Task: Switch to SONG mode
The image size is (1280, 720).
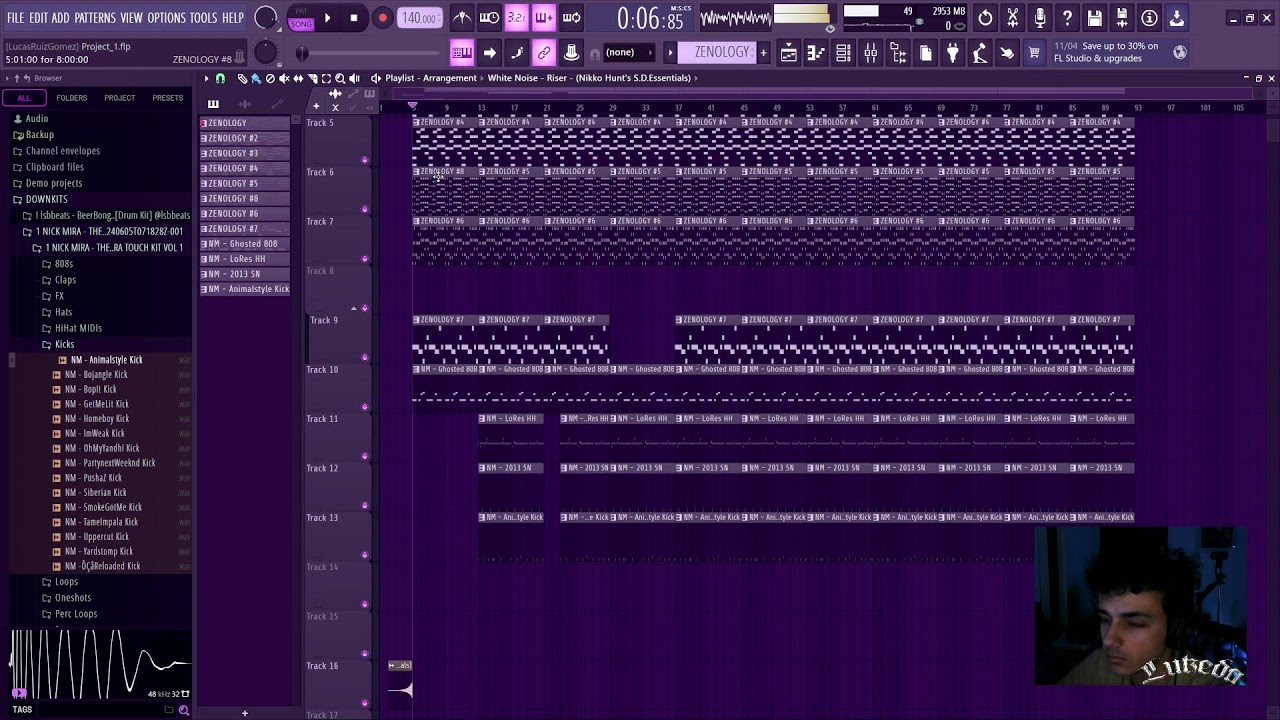Action: point(301,23)
